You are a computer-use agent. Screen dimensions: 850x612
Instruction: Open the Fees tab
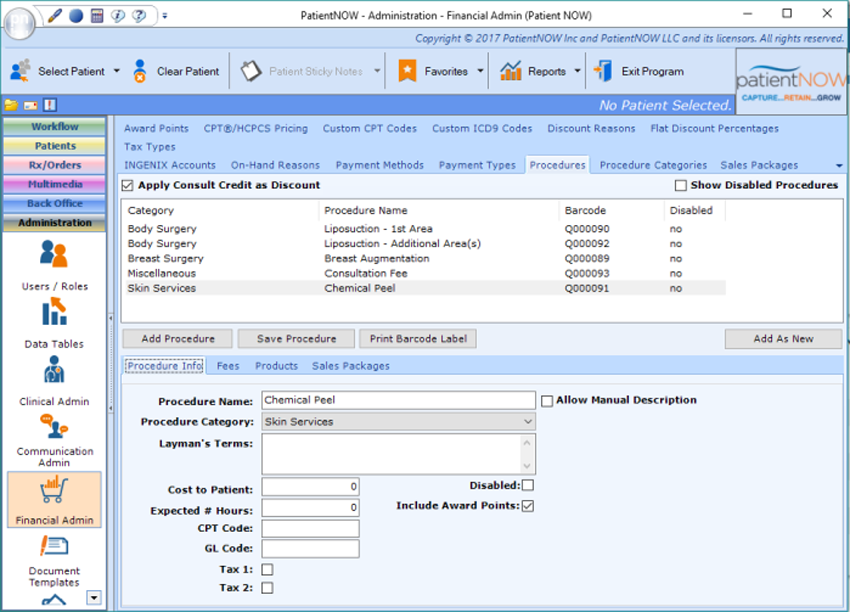click(227, 366)
